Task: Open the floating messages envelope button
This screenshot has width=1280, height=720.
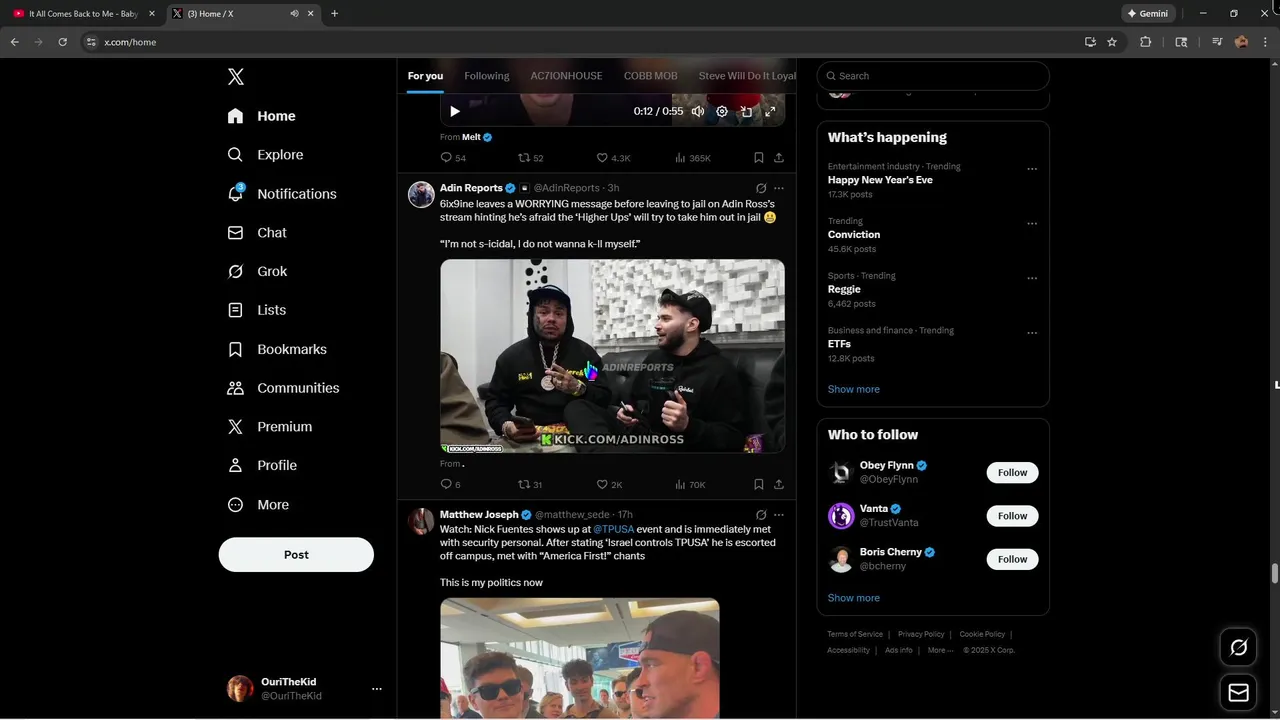Action: 1238,693
